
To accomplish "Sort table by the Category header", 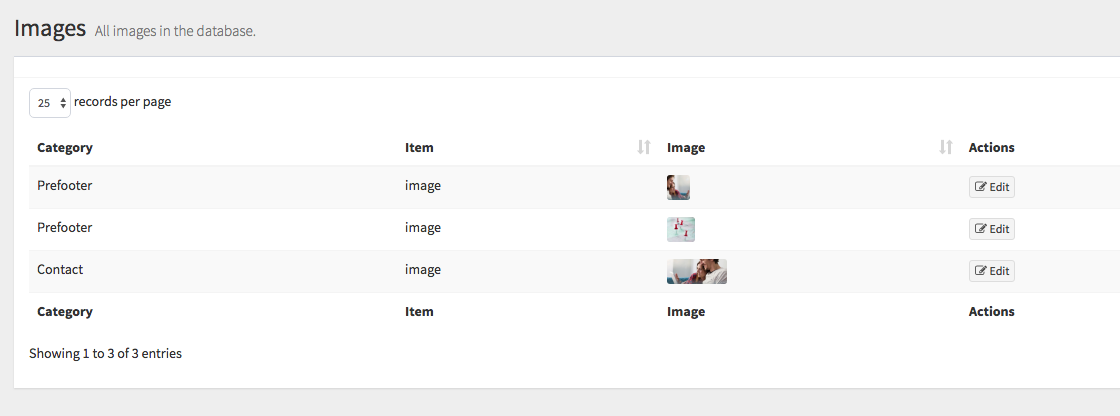I will pos(65,147).
